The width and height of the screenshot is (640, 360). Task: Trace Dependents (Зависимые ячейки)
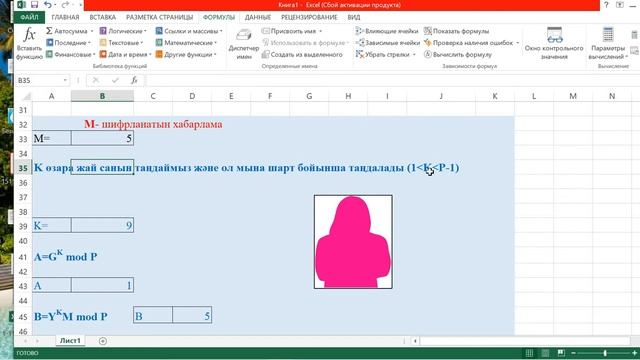point(388,42)
